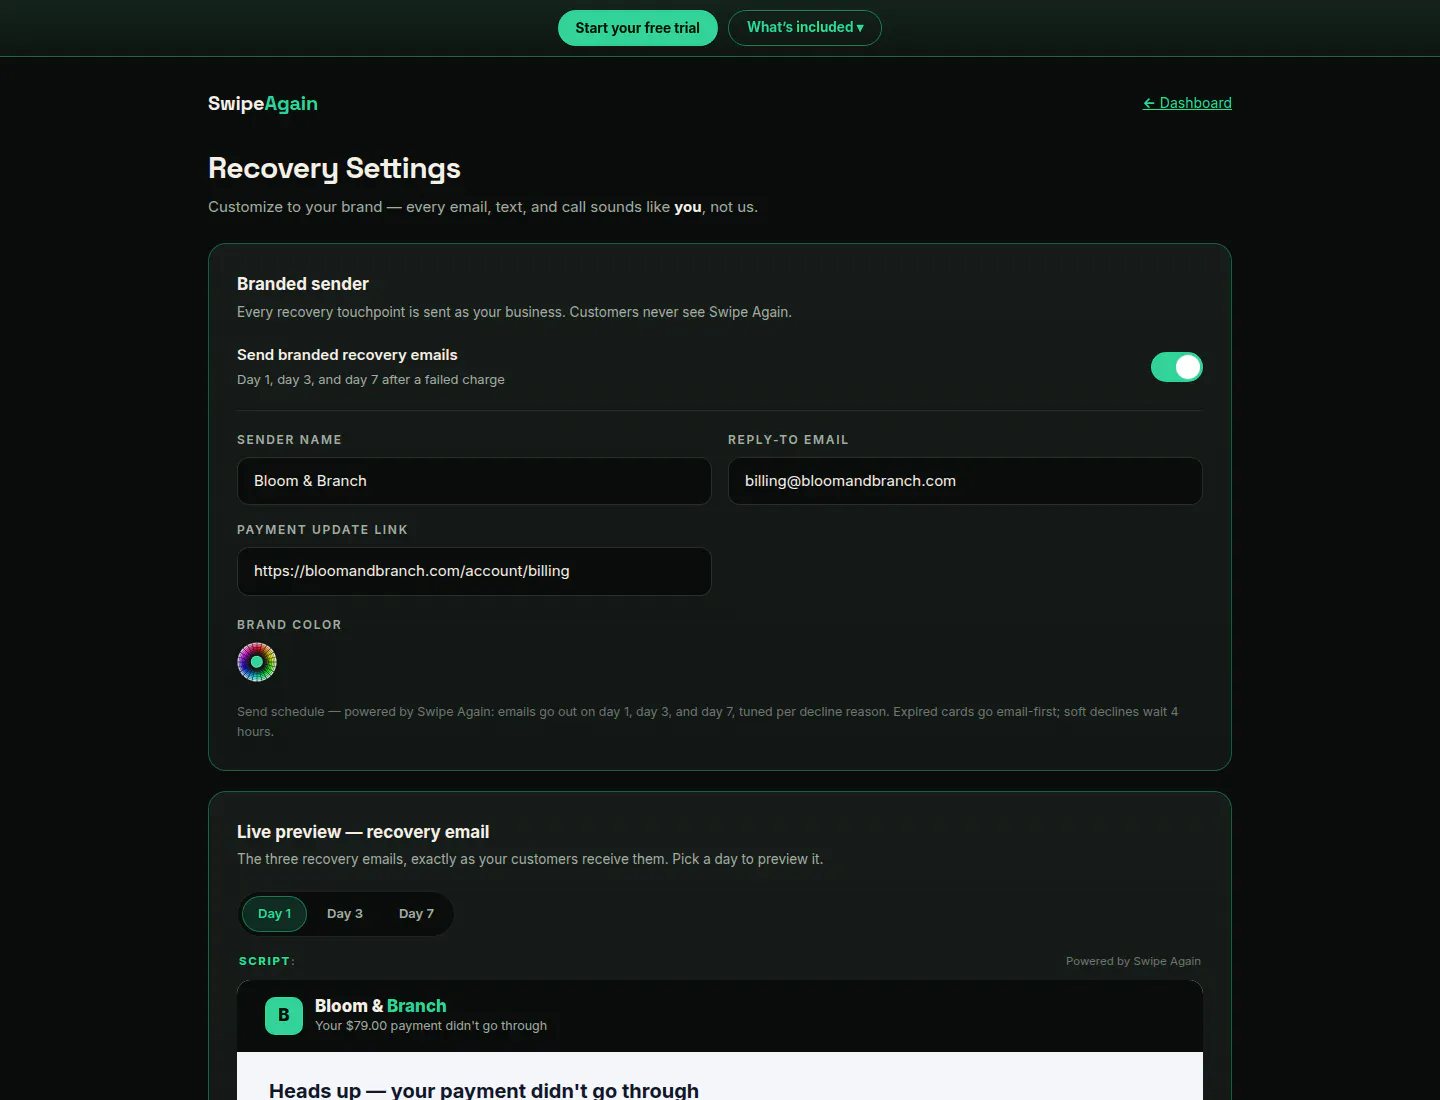Click the Reply-To Email input
The height and width of the screenshot is (1100, 1440).
click(965, 481)
